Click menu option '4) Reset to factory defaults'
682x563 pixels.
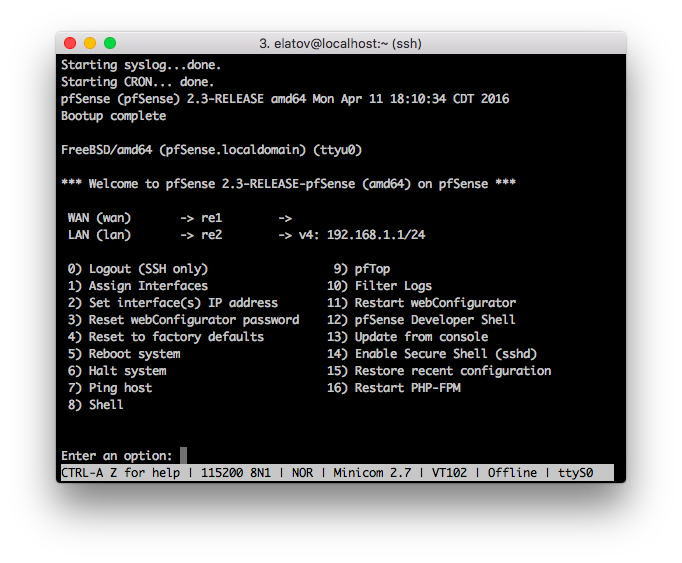(x=166, y=337)
